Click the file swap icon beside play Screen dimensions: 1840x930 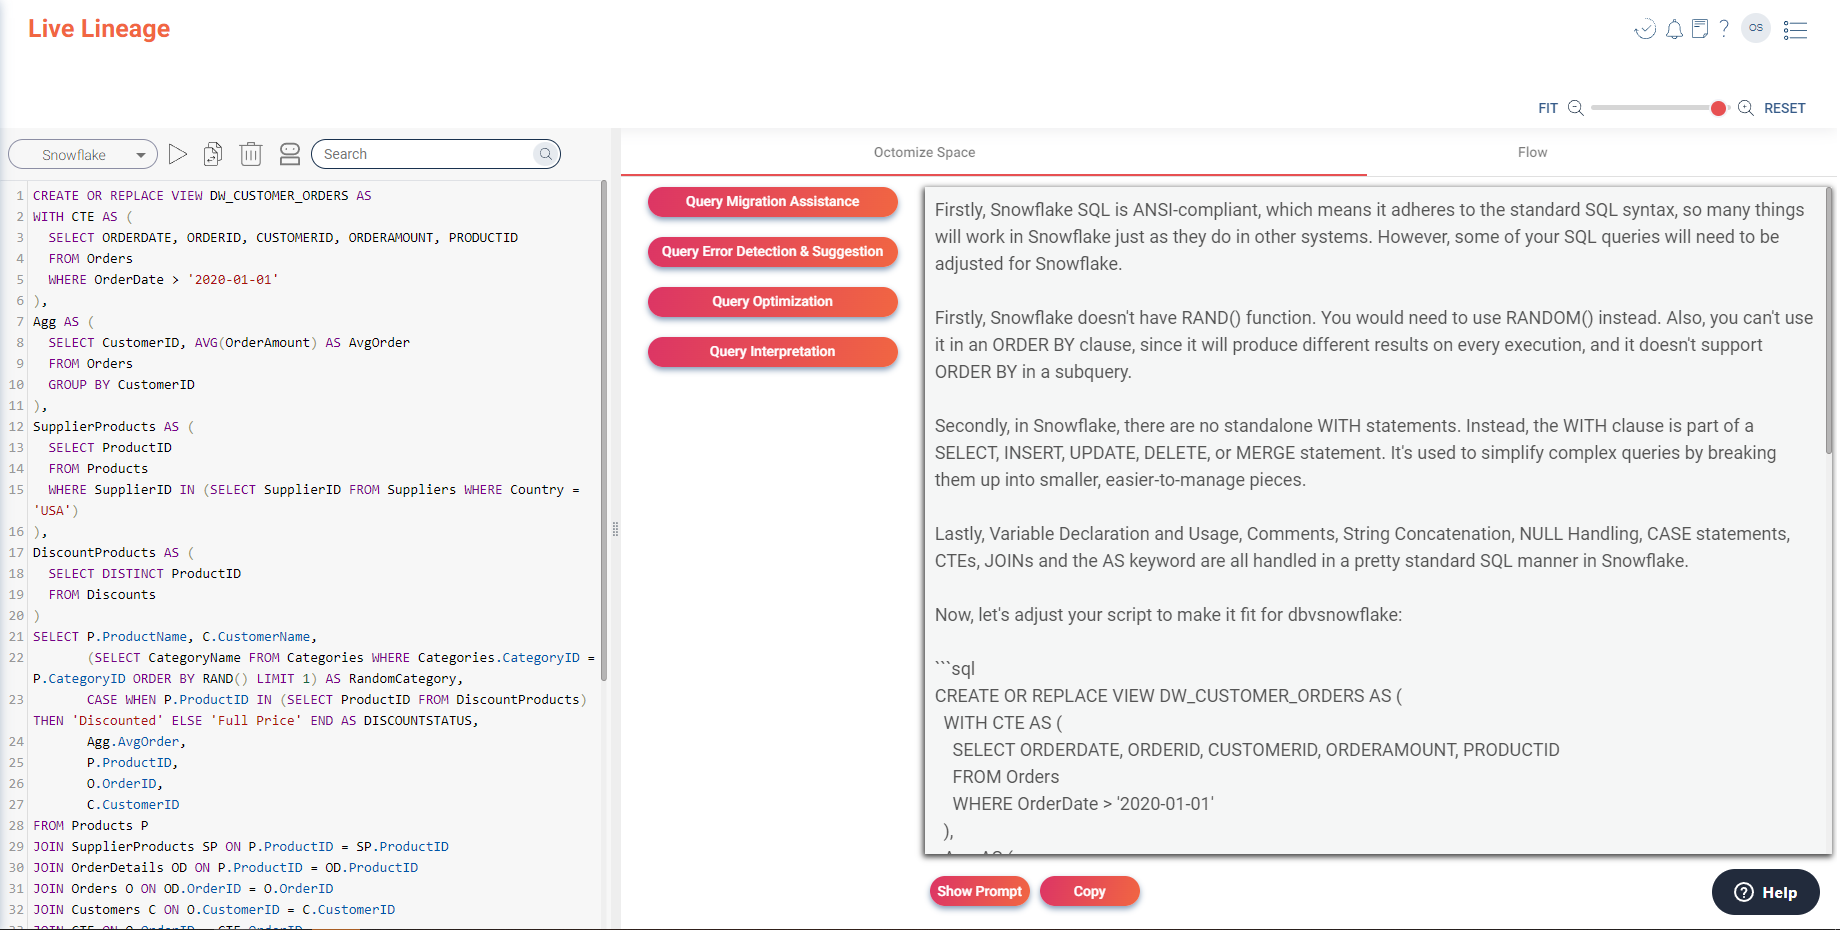213,154
